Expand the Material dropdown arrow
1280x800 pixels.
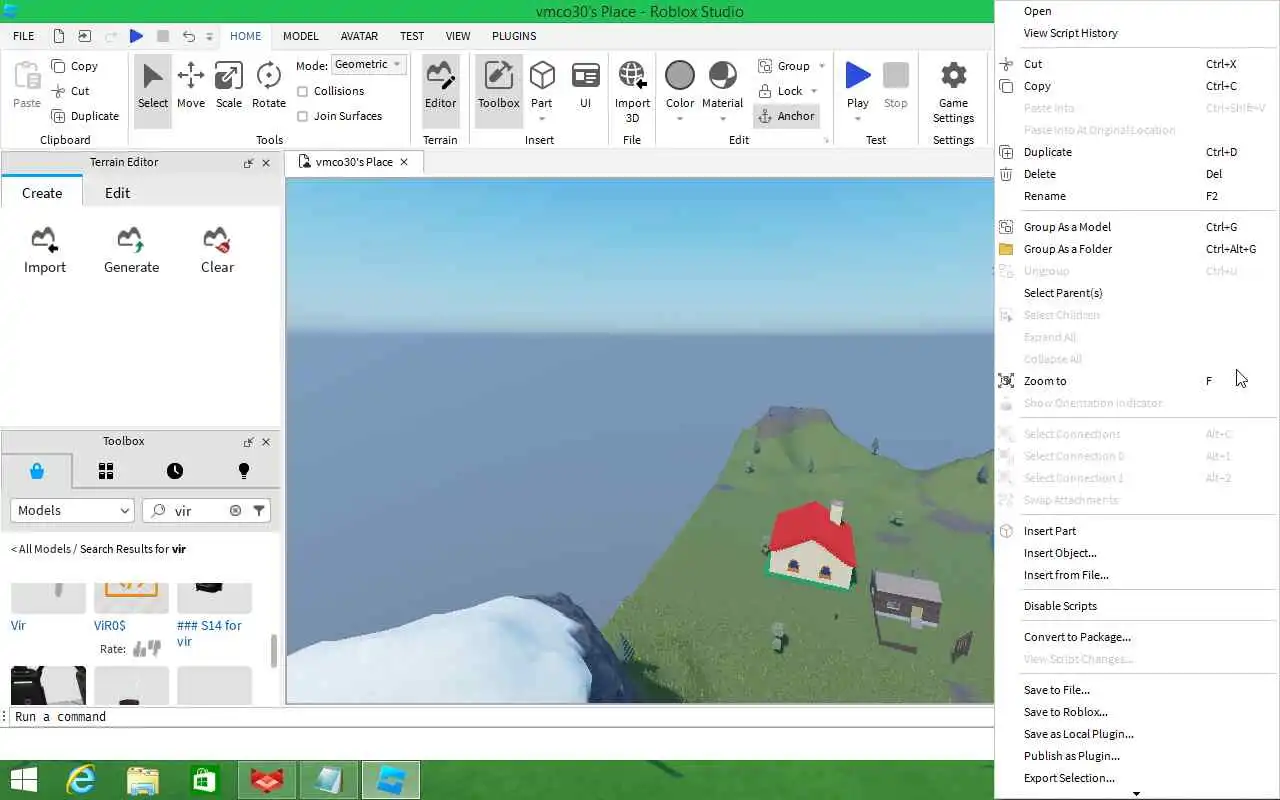pos(722,119)
